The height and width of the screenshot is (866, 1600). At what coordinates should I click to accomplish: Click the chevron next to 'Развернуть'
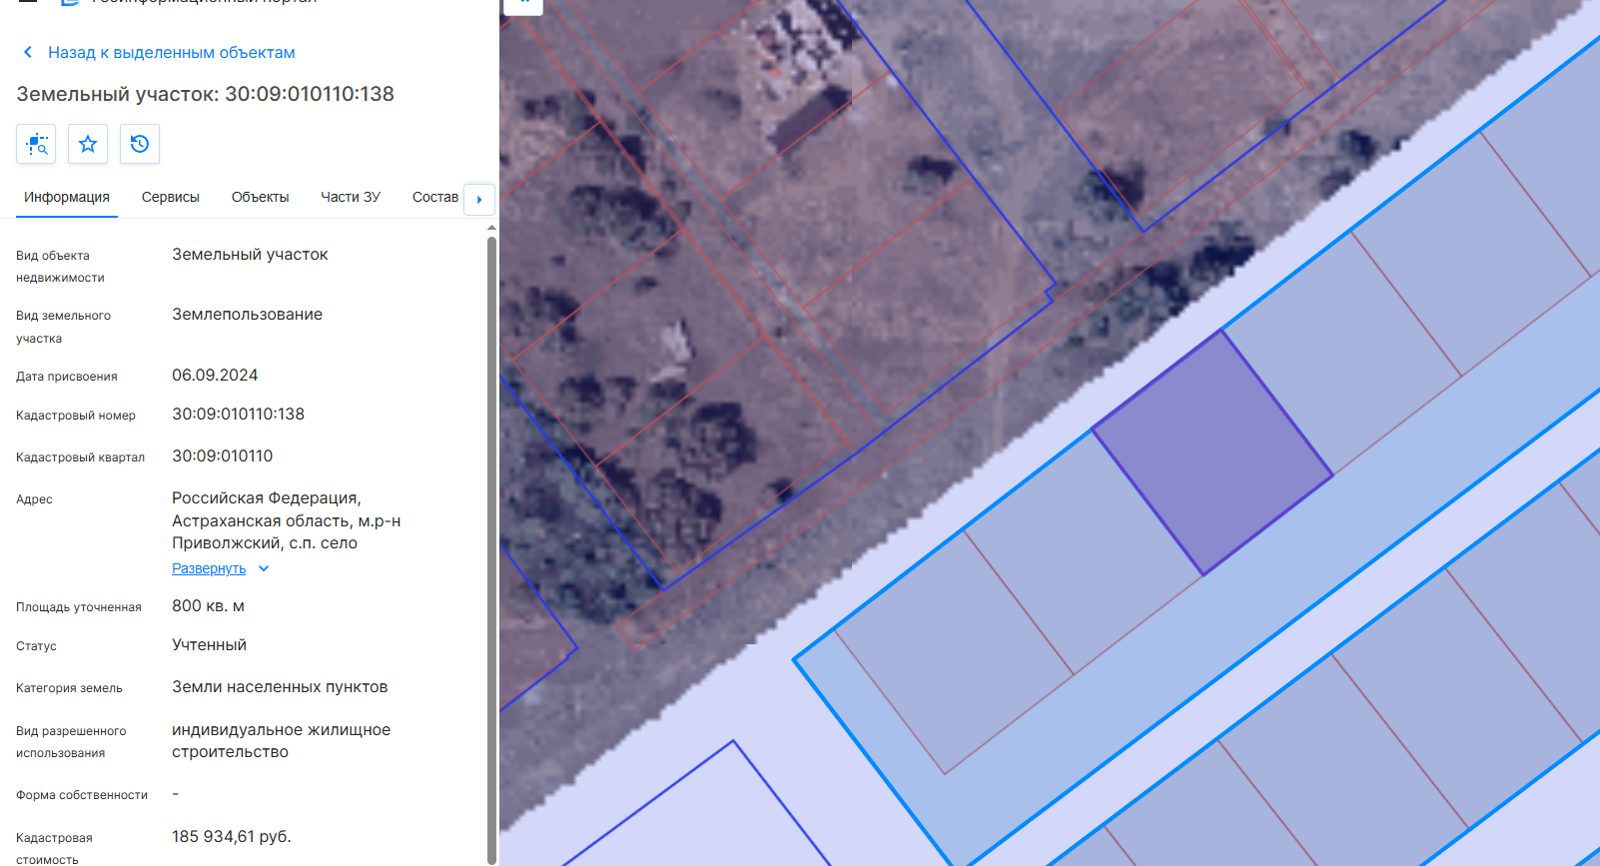point(264,568)
